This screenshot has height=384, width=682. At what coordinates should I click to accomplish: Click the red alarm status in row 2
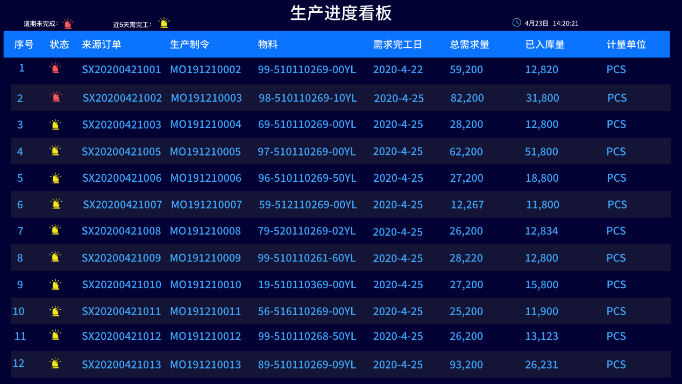coord(56,97)
